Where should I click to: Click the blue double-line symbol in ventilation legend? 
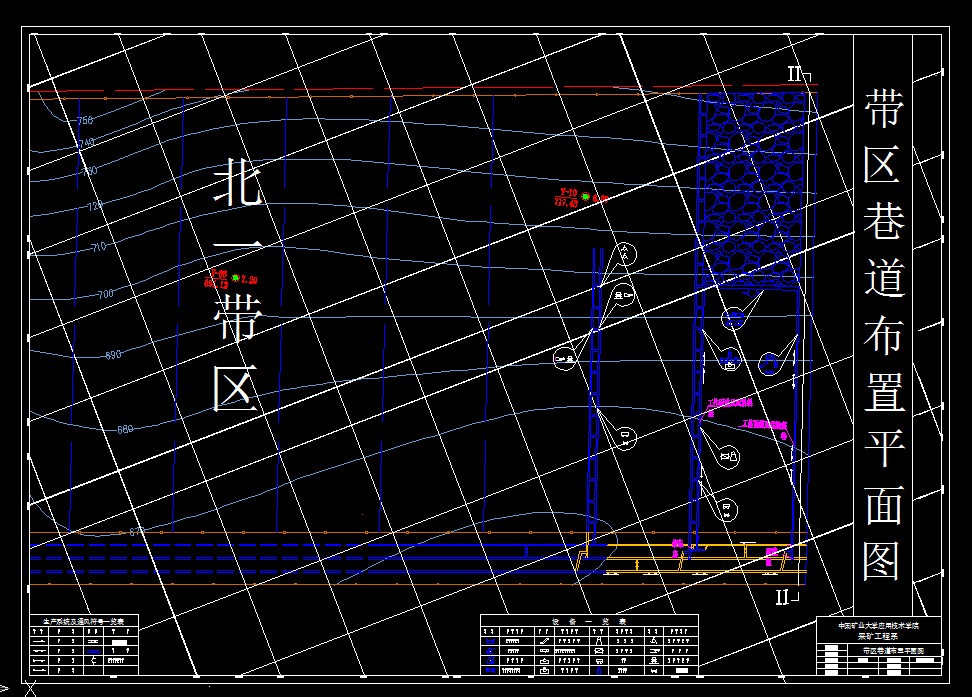pyautogui.click(x=94, y=651)
